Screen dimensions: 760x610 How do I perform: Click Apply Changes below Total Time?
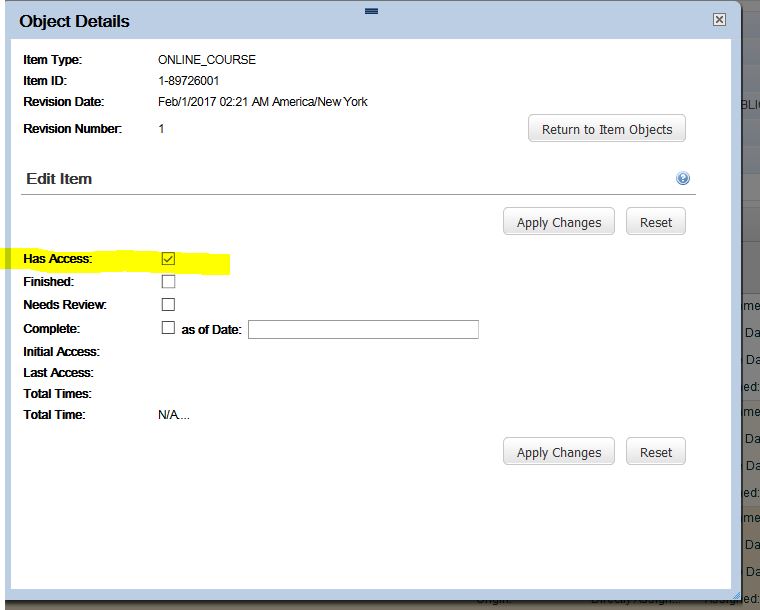tap(559, 452)
